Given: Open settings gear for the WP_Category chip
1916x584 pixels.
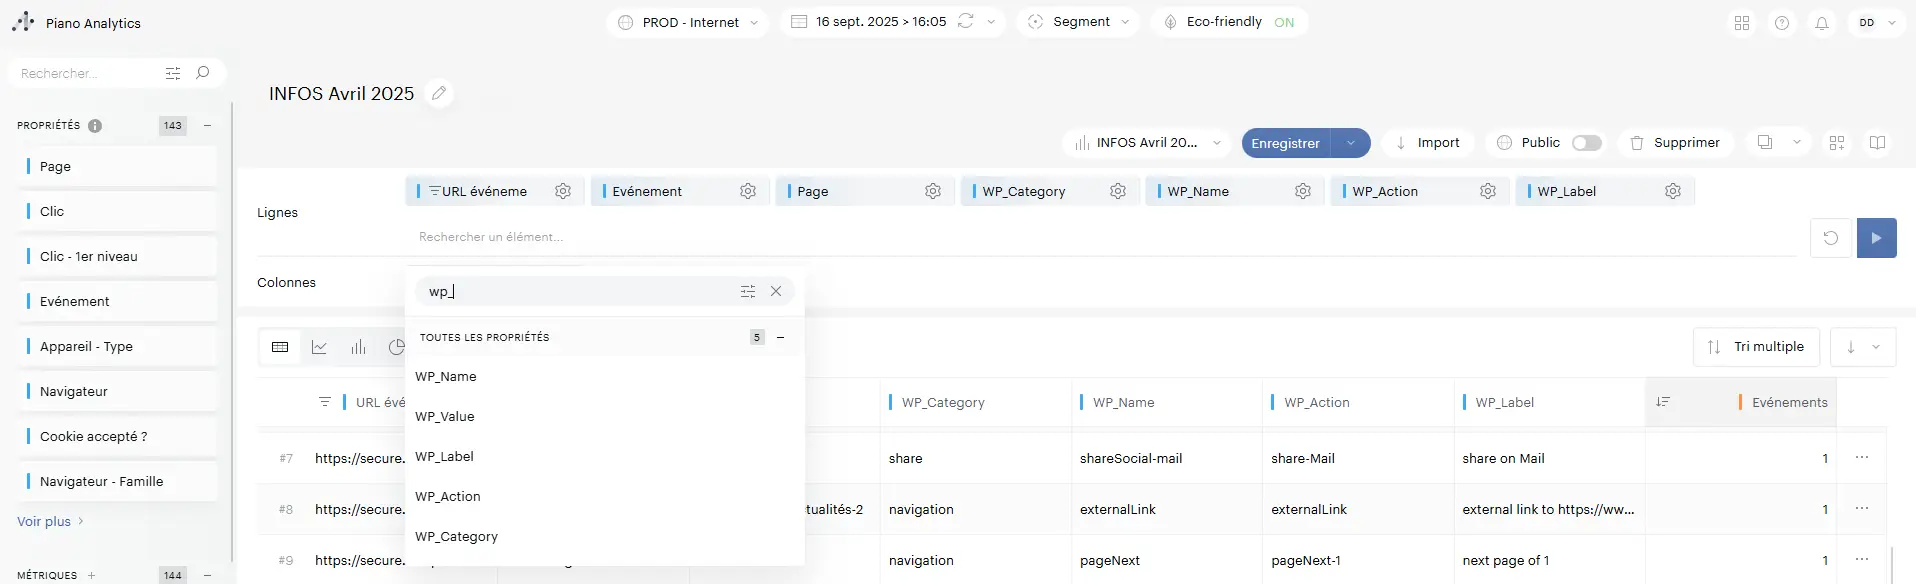Looking at the screenshot, I should [1118, 191].
